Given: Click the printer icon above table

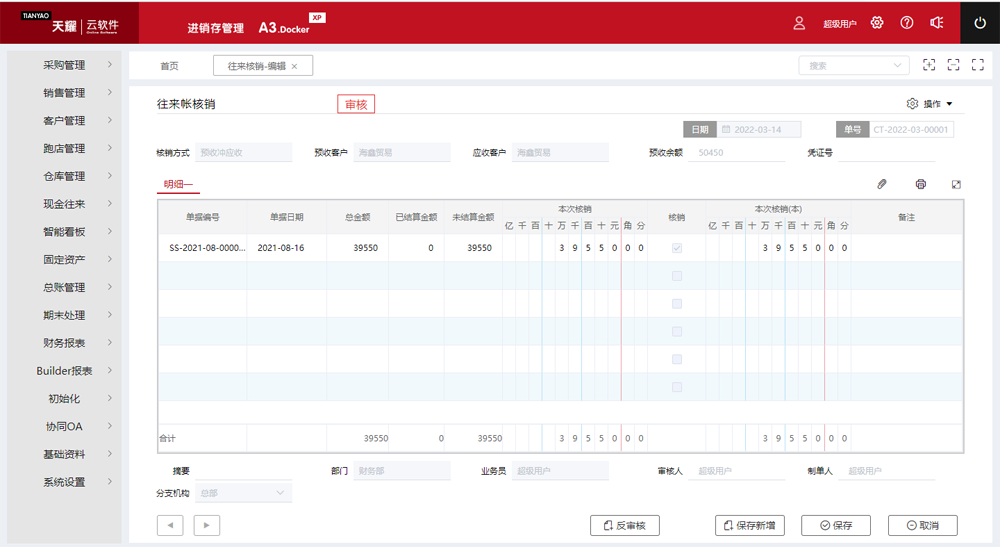Looking at the screenshot, I should [x=920, y=184].
